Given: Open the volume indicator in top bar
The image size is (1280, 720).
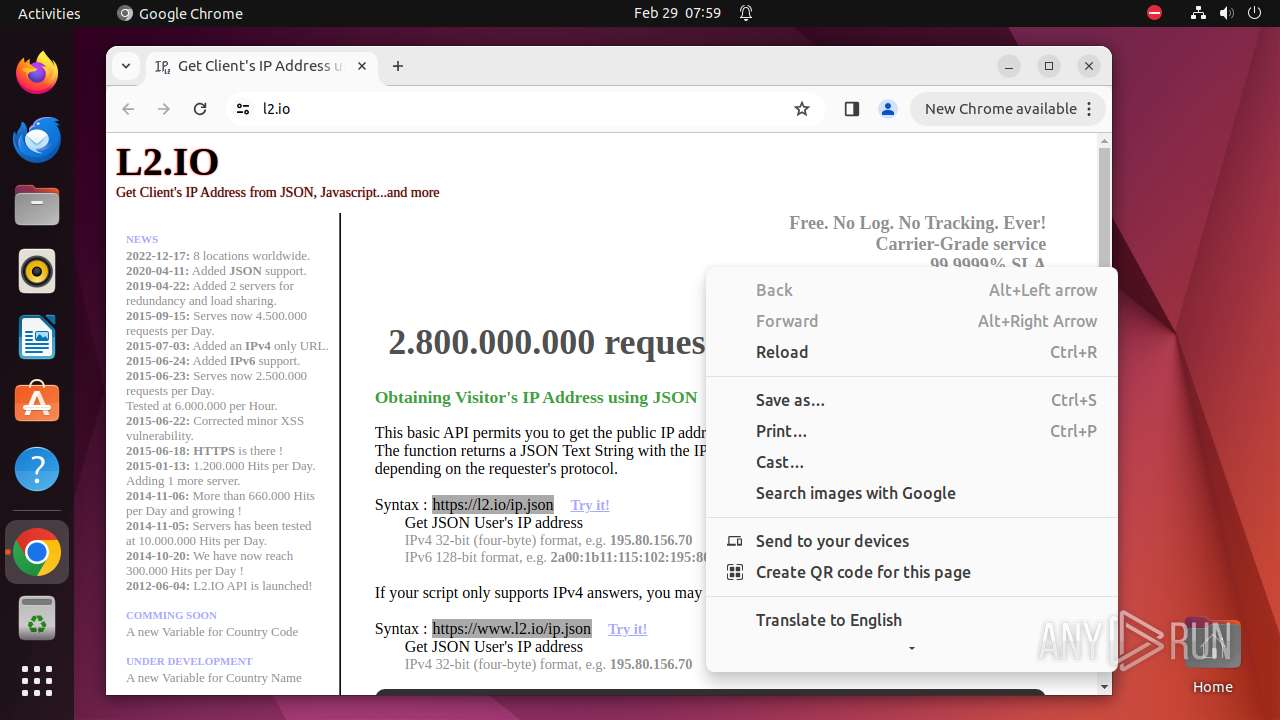Looking at the screenshot, I should pyautogui.click(x=1227, y=13).
